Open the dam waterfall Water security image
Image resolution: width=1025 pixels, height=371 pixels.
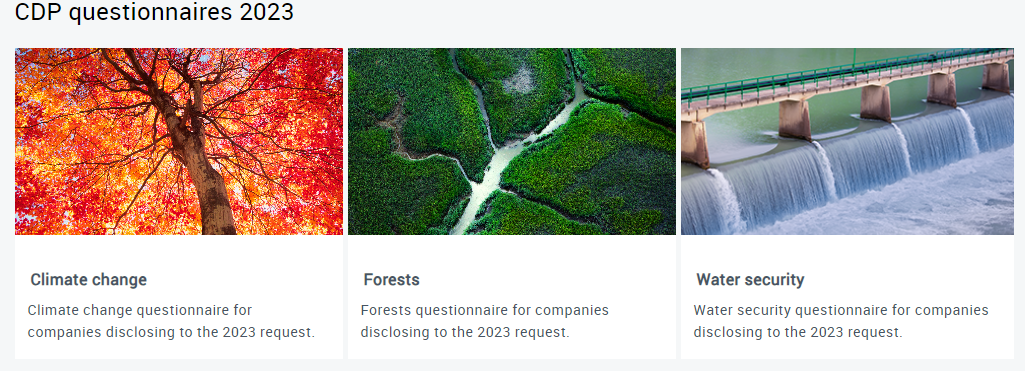click(847, 141)
